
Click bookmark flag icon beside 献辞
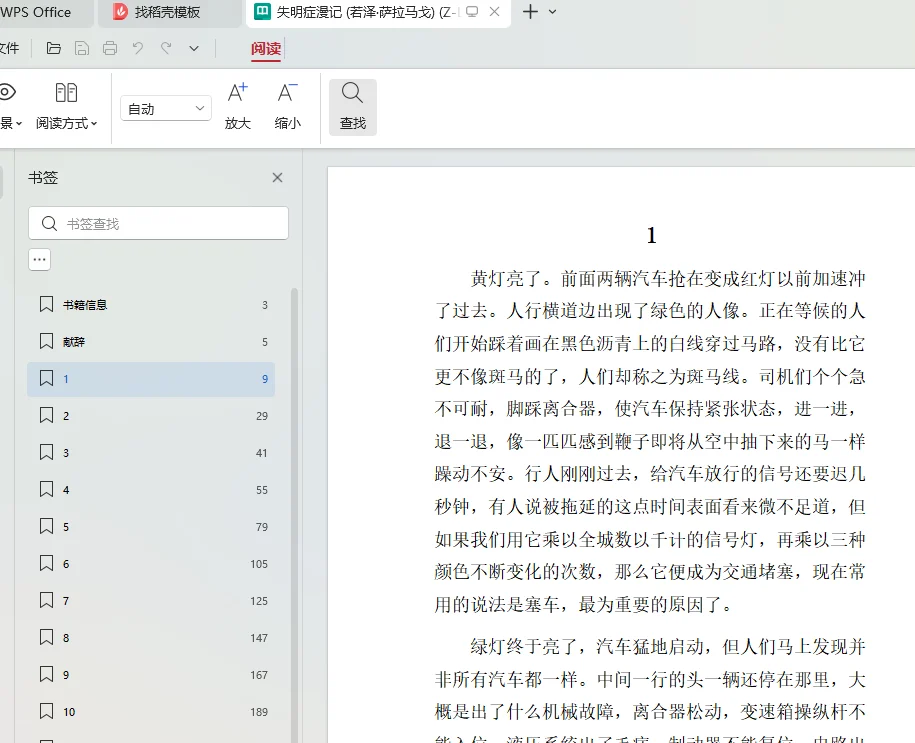click(x=46, y=341)
